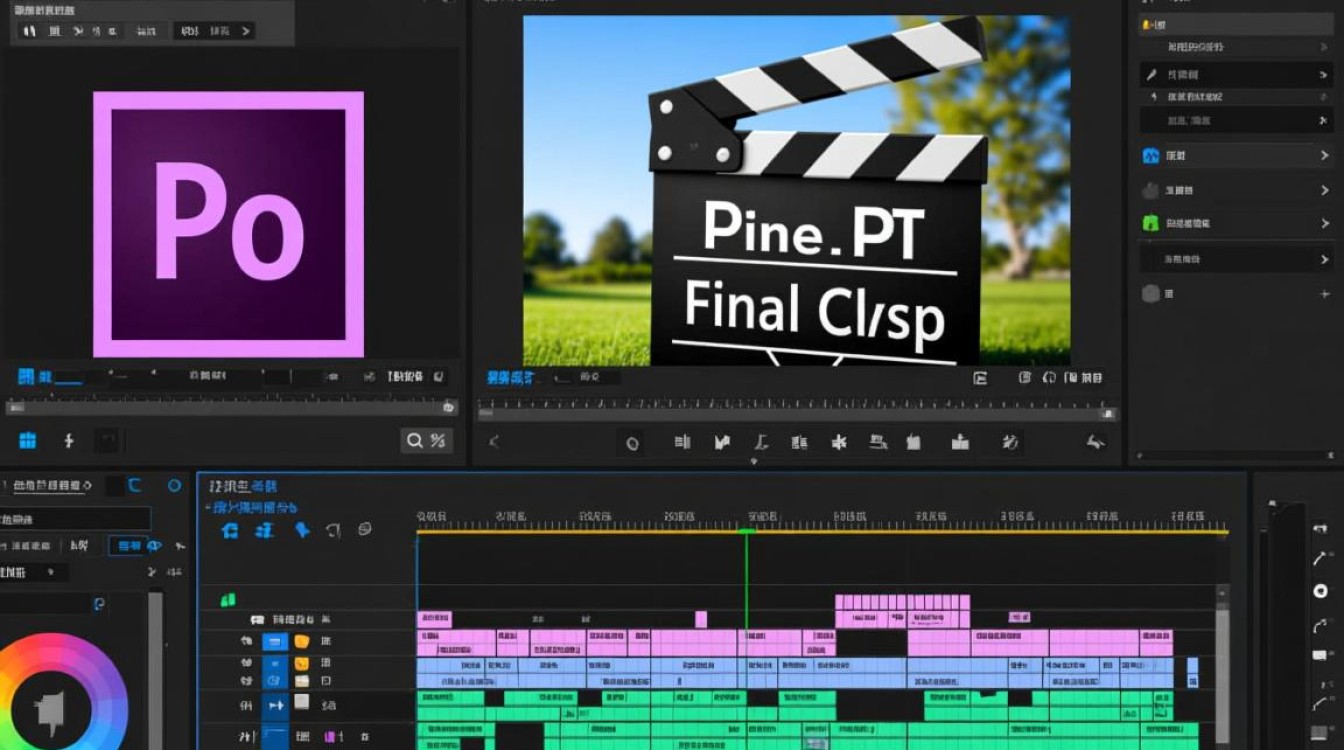Click the chevron ending the top-left panel toolbar
This screenshot has height=750, width=1344.
point(246,31)
